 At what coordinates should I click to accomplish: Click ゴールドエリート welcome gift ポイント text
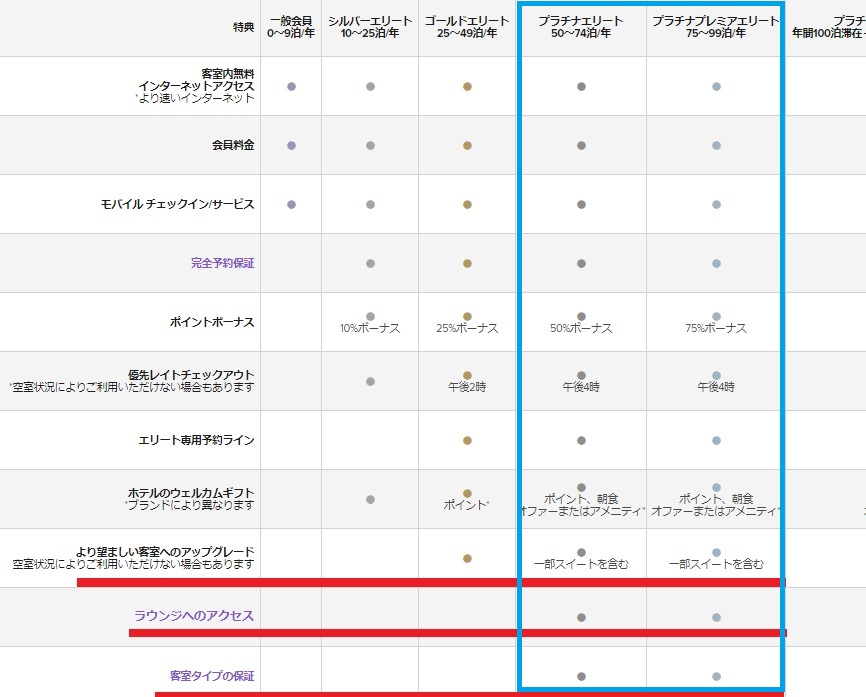(x=467, y=505)
